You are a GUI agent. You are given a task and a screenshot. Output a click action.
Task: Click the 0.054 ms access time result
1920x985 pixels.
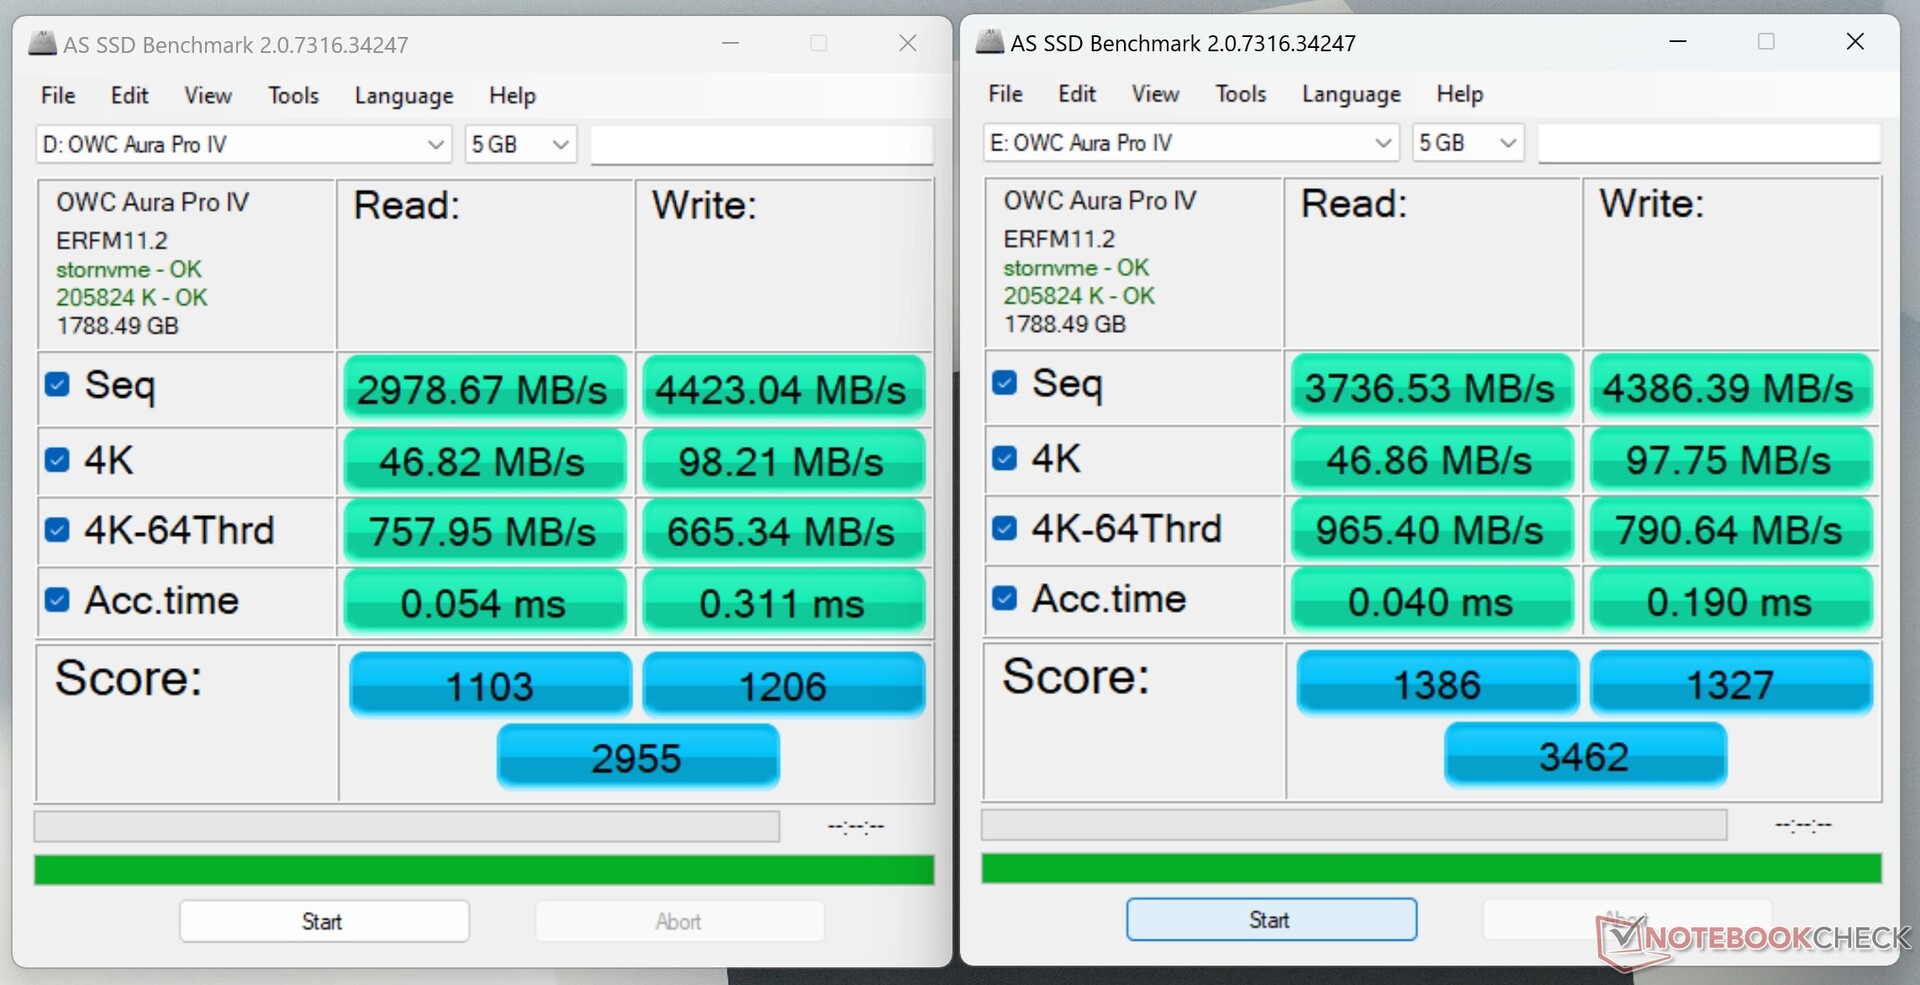[484, 602]
